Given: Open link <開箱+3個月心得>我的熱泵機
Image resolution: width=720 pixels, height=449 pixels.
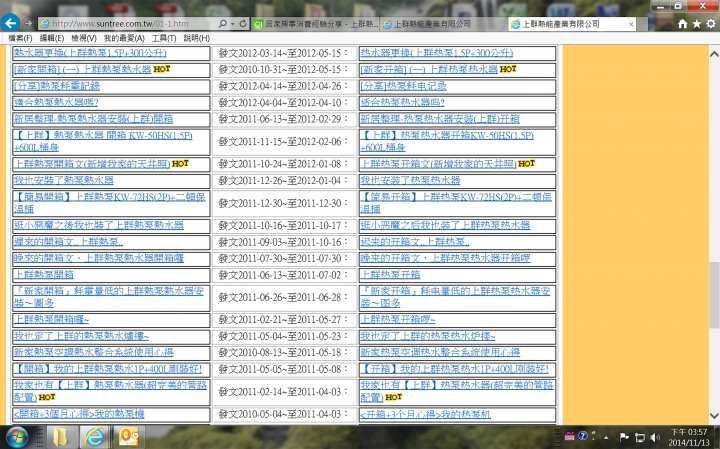Looking at the screenshot, I should tap(79, 414).
